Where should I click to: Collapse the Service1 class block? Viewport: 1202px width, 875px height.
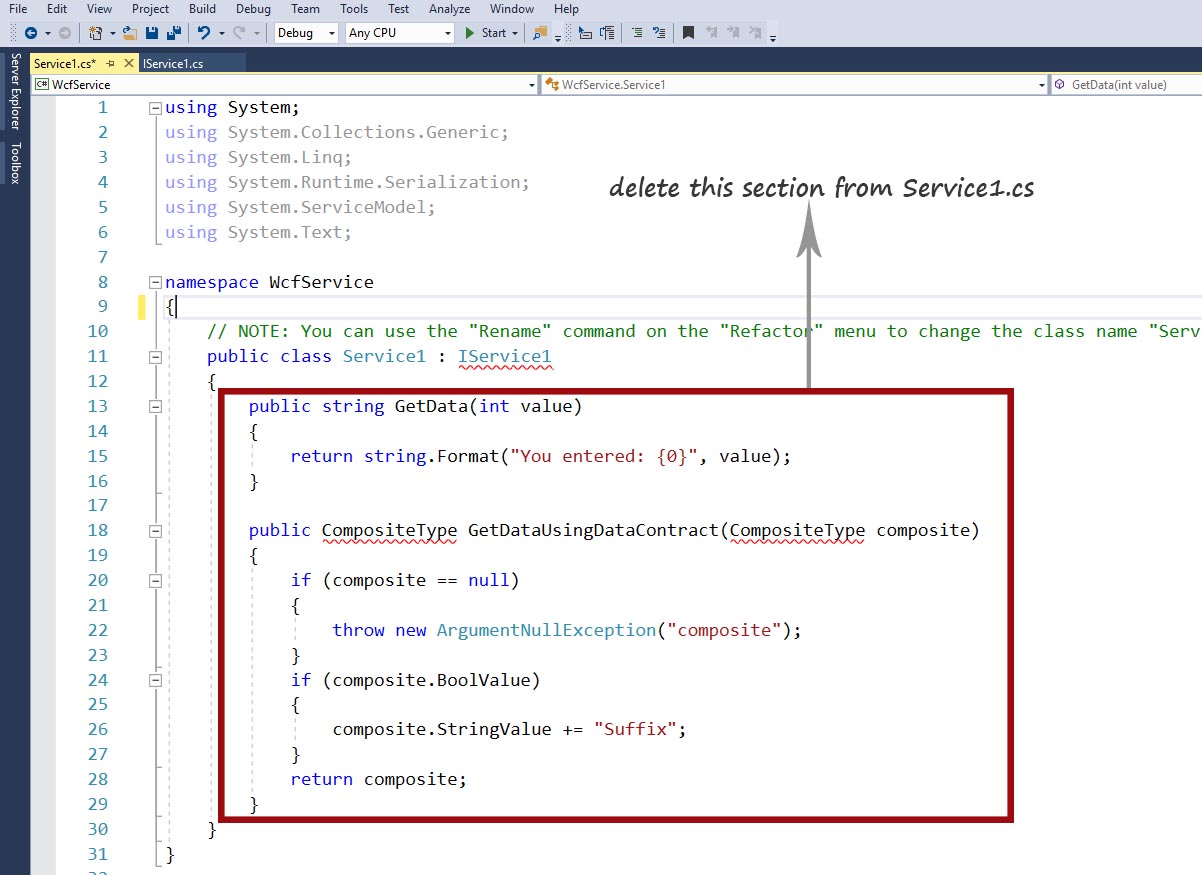coord(154,356)
